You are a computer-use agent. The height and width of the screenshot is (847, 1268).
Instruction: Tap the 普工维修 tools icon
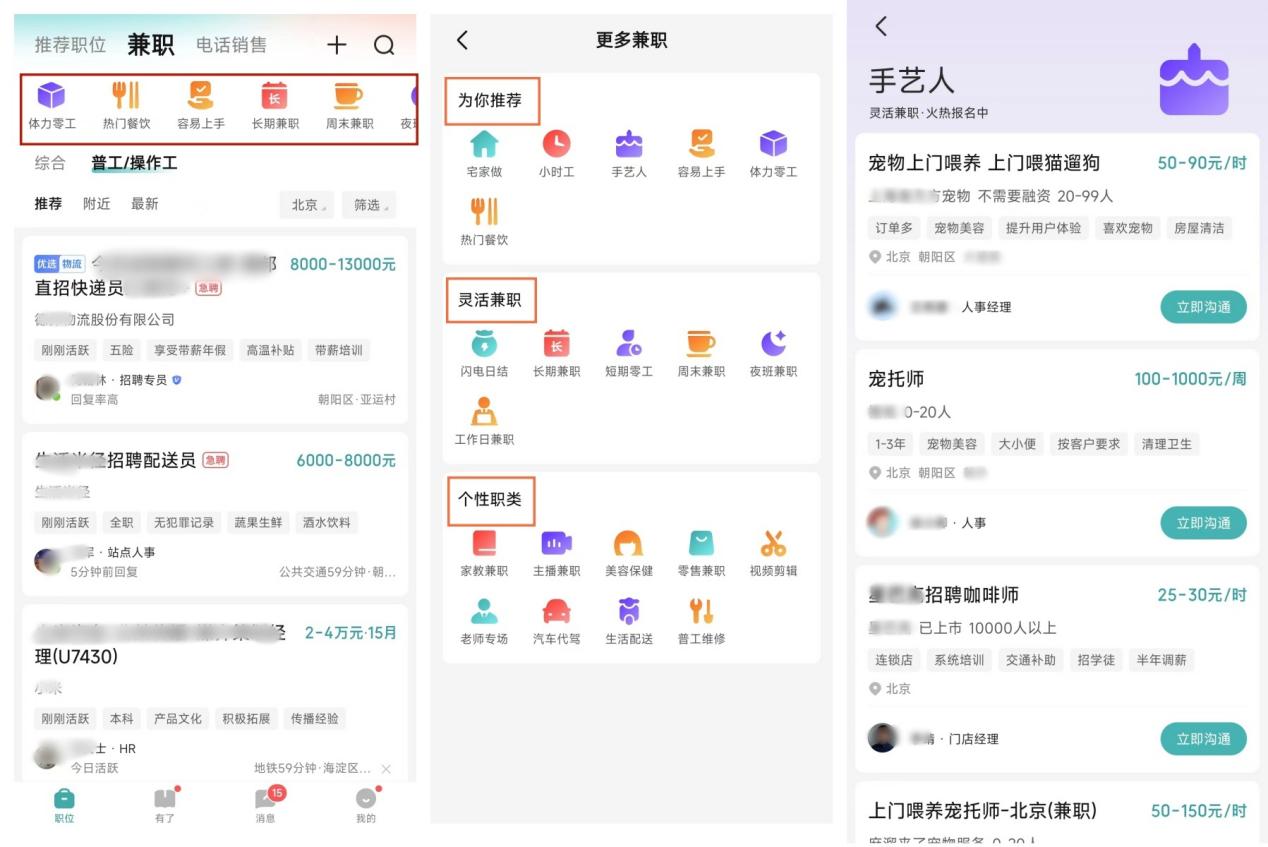click(x=701, y=611)
